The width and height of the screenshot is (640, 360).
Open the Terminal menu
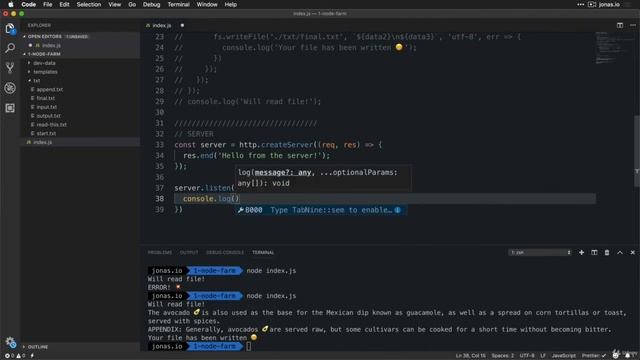point(178,4)
